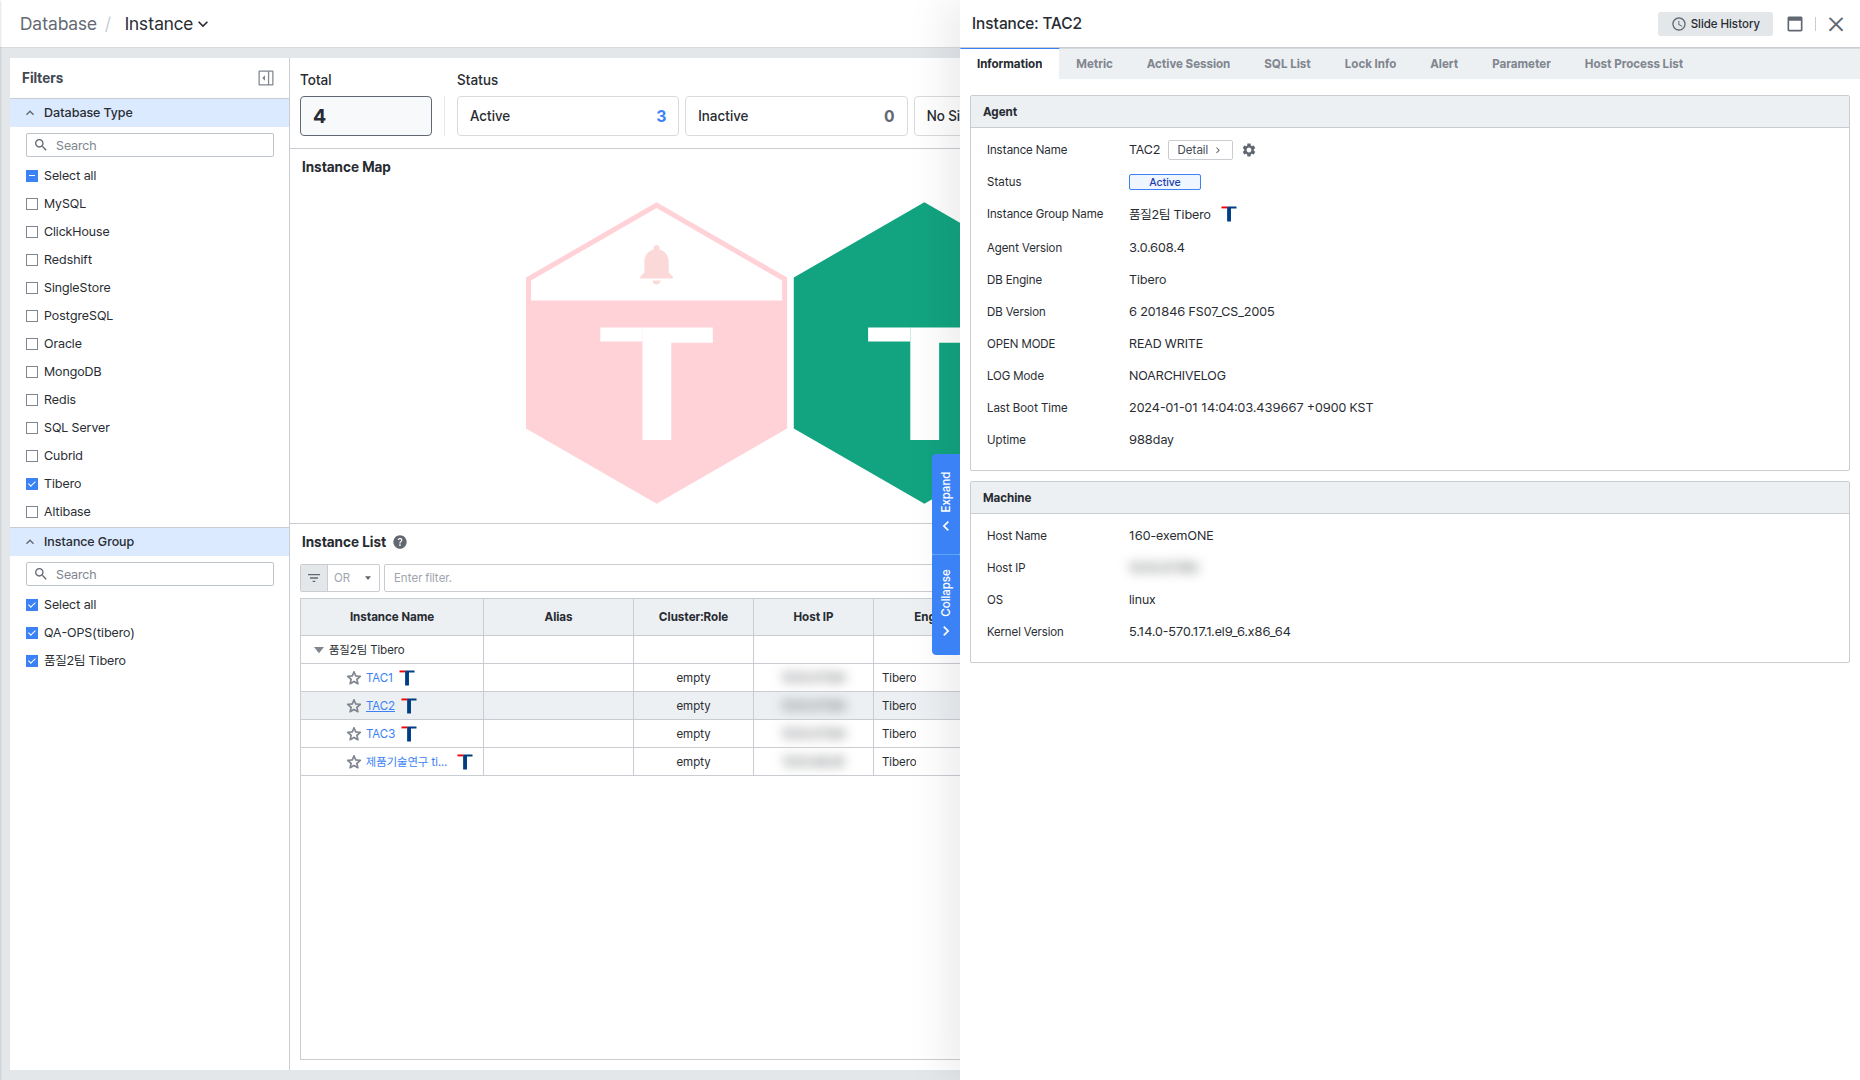Maximize the TAC2 slide panel
The height and width of the screenshot is (1080, 1860).
coord(1795,24)
